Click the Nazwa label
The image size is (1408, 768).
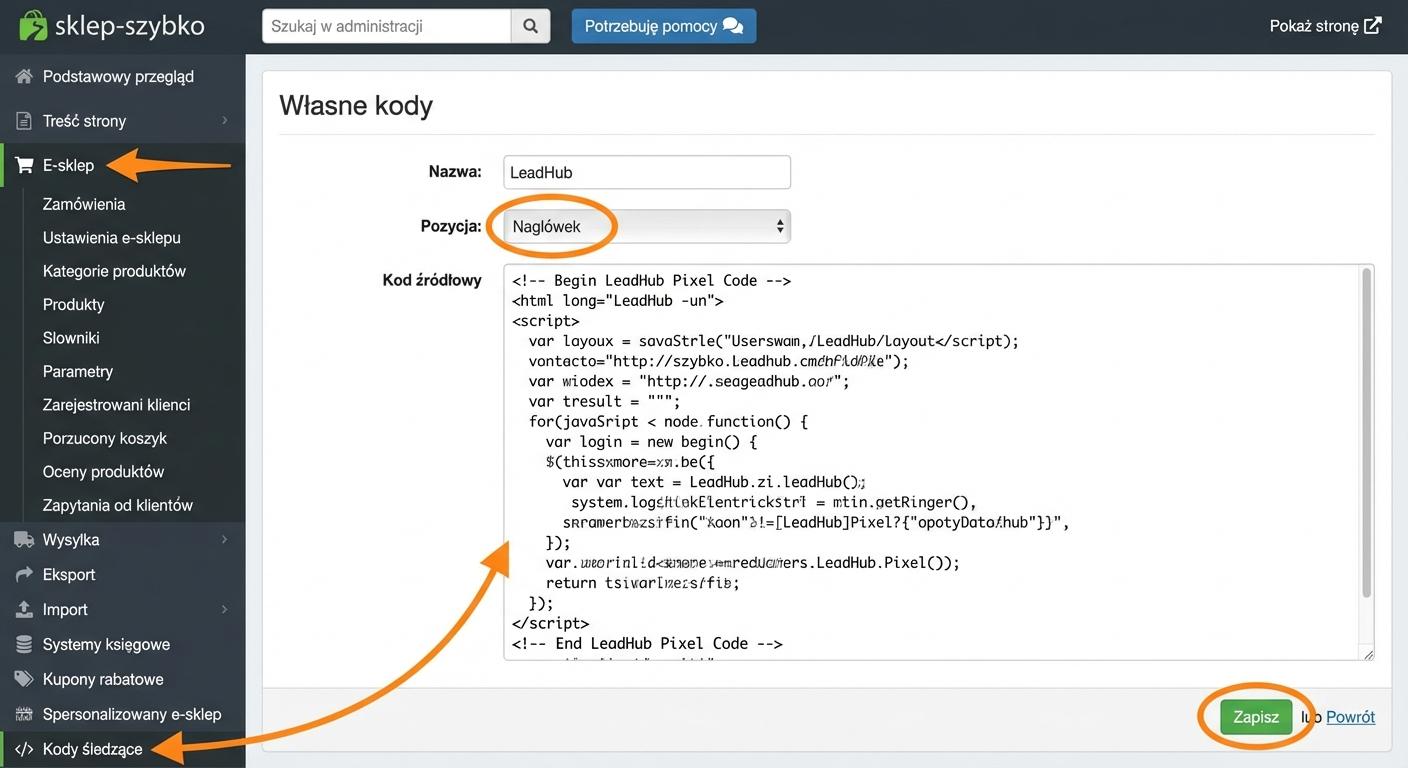coord(455,172)
